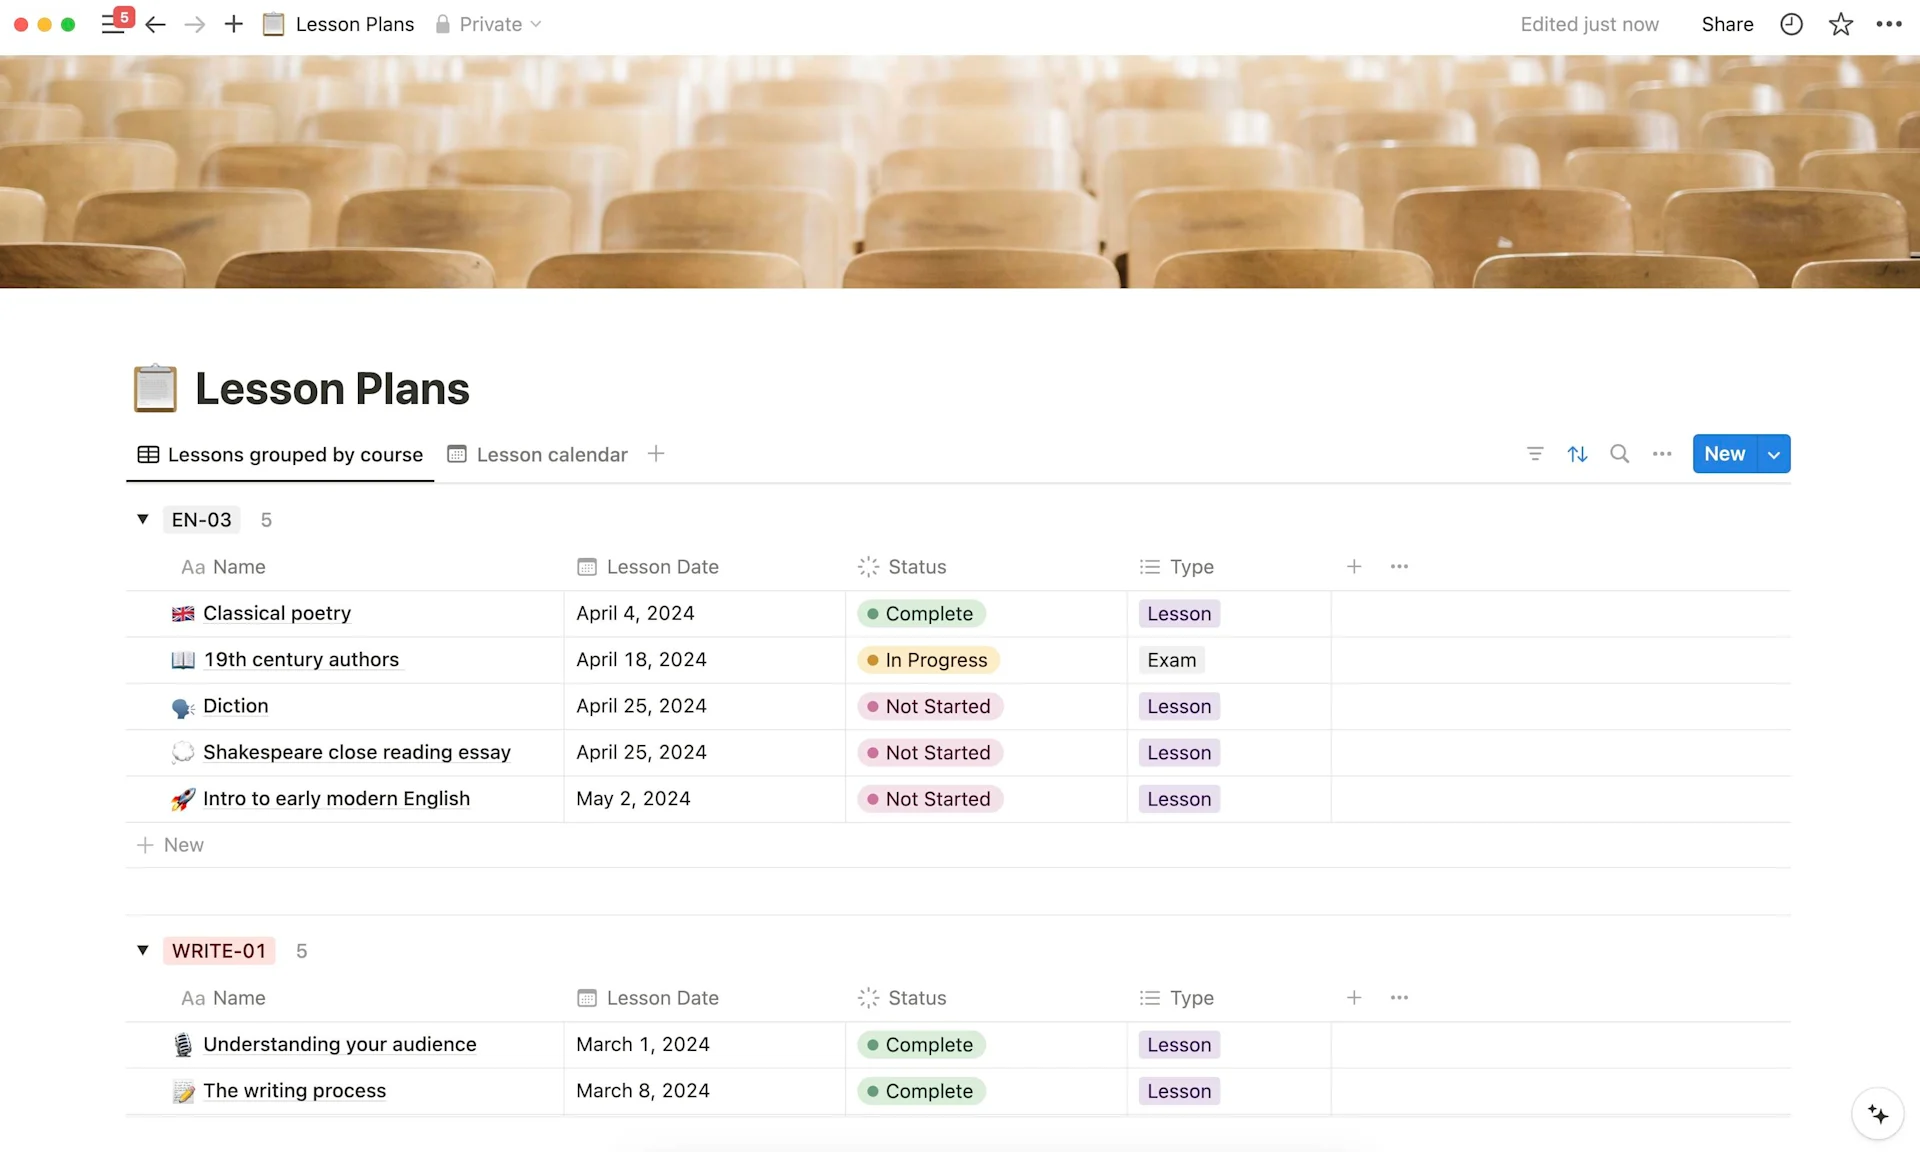
Task: View page edit history via clock icon
Action: pyautogui.click(x=1791, y=24)
